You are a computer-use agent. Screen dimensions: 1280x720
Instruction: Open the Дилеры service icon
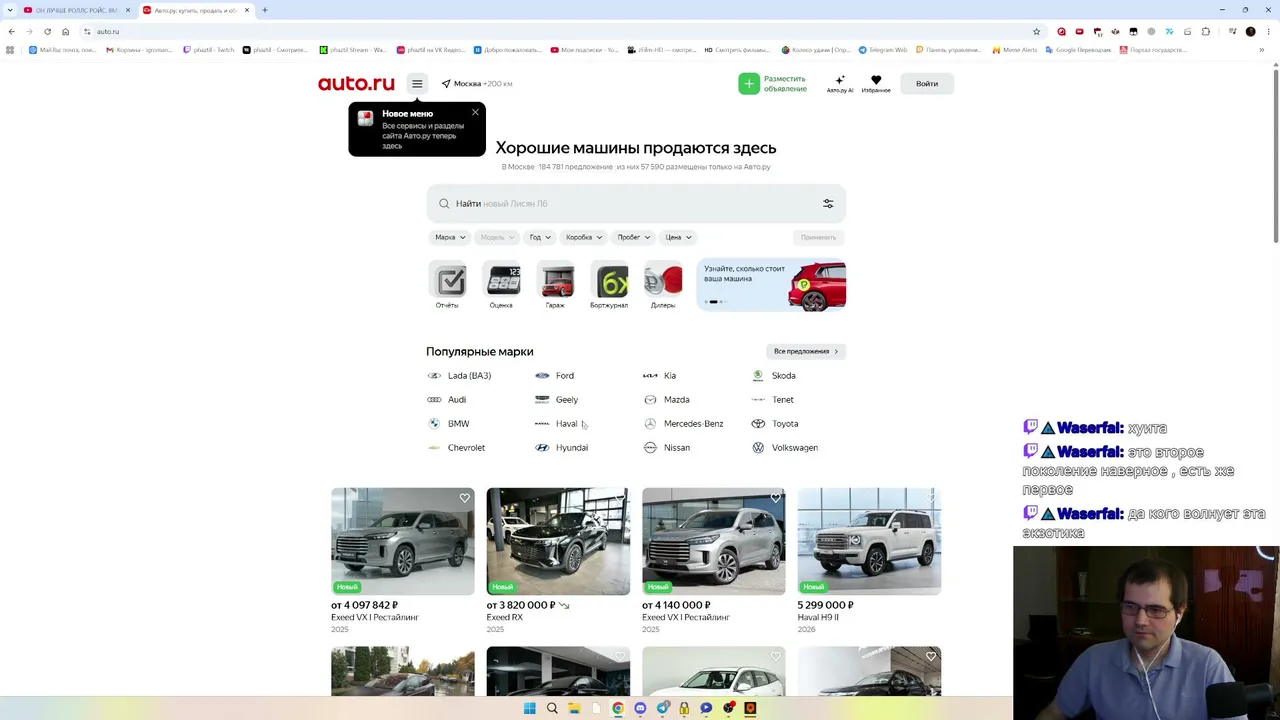point(663,285)
